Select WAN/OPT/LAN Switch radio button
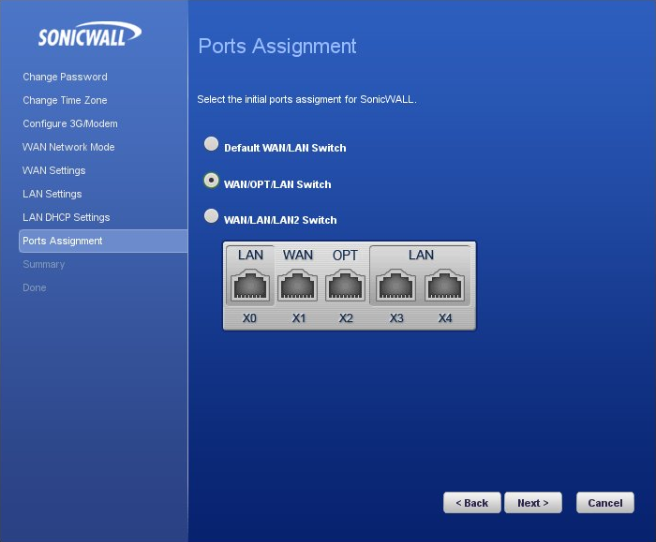 click(x=211, y=180)
